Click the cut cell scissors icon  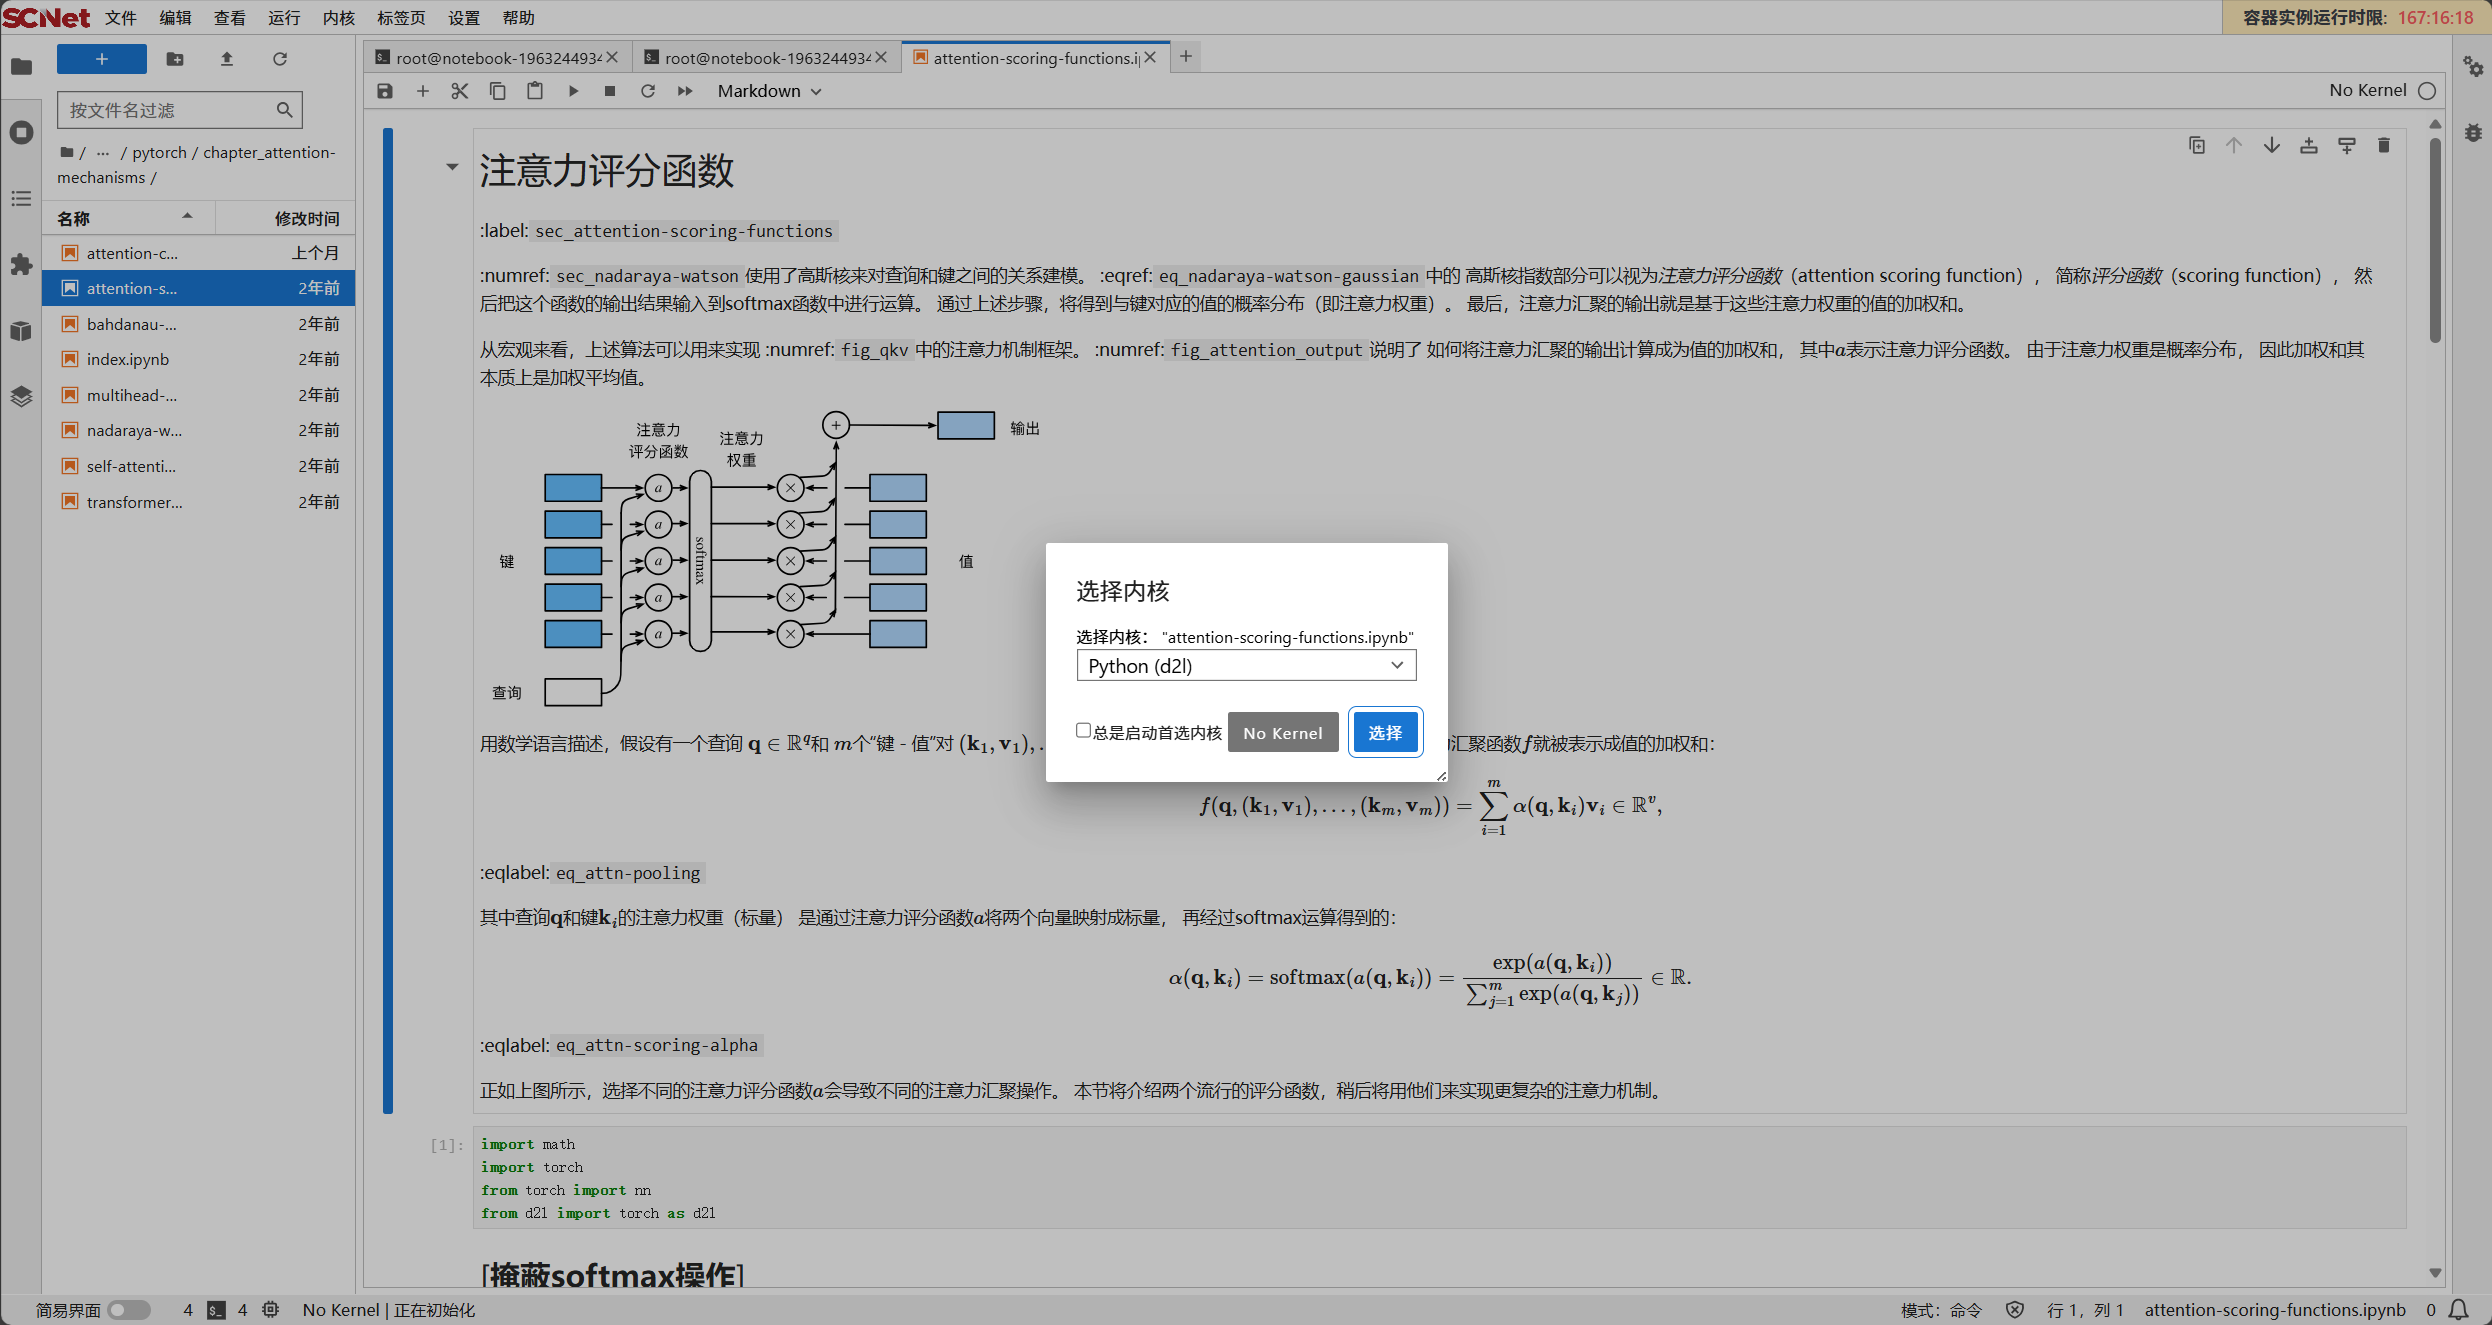click(x=459, y=91)
